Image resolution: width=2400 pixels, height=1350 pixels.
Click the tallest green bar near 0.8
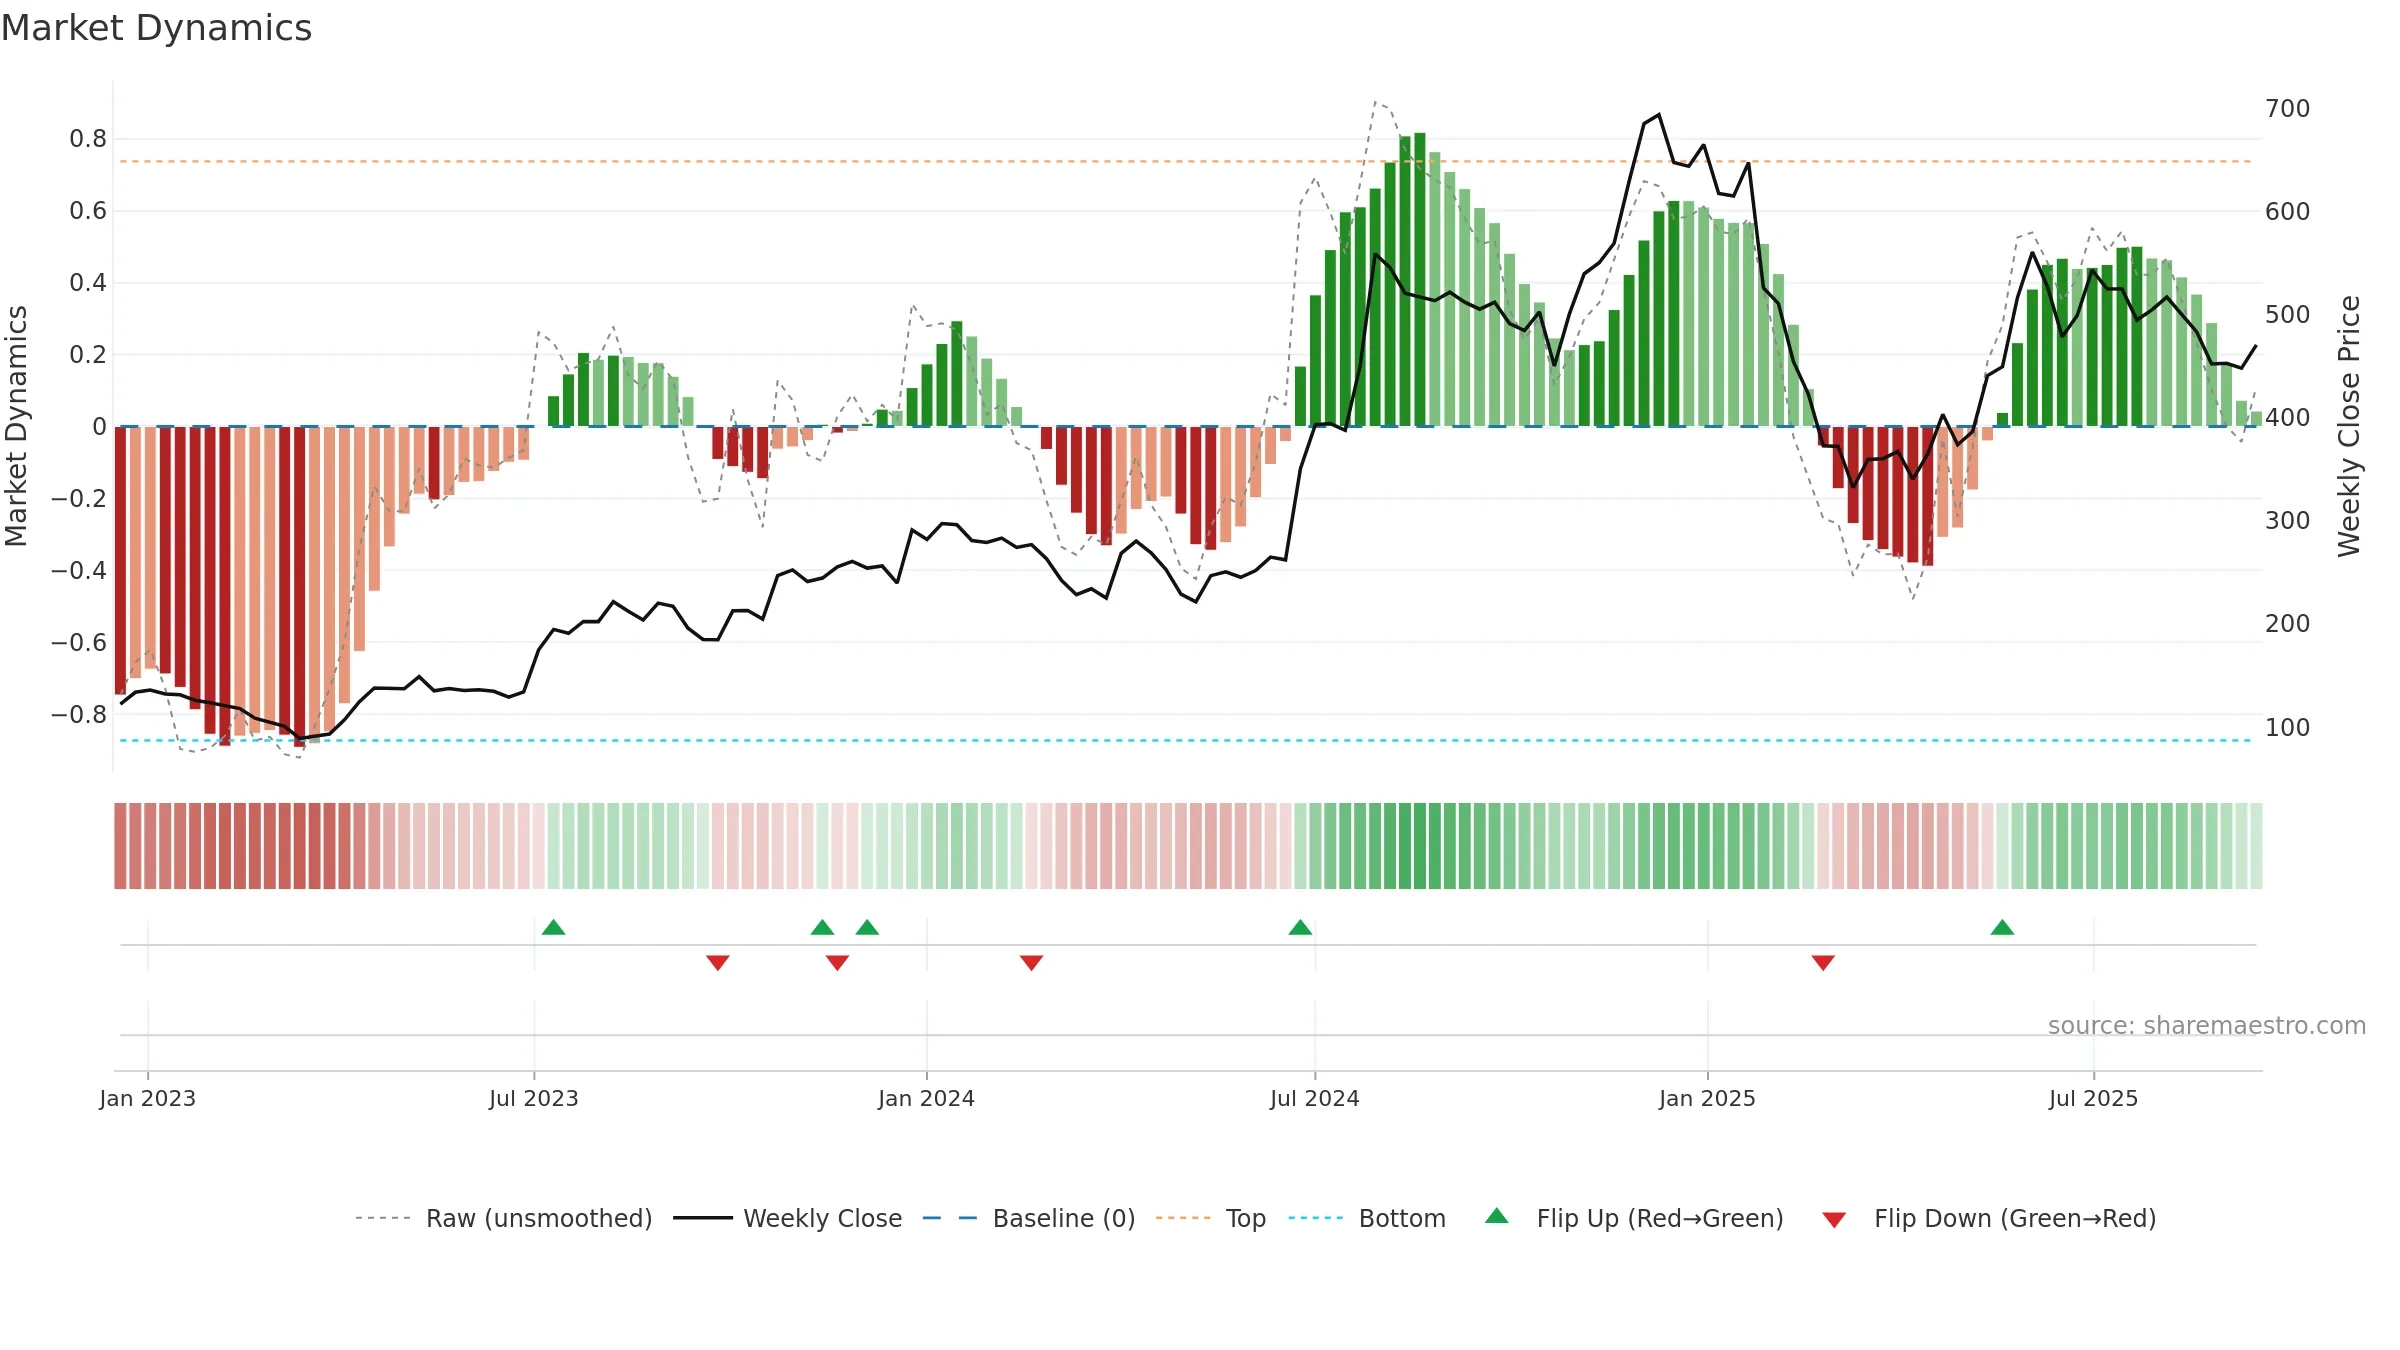1419,279
